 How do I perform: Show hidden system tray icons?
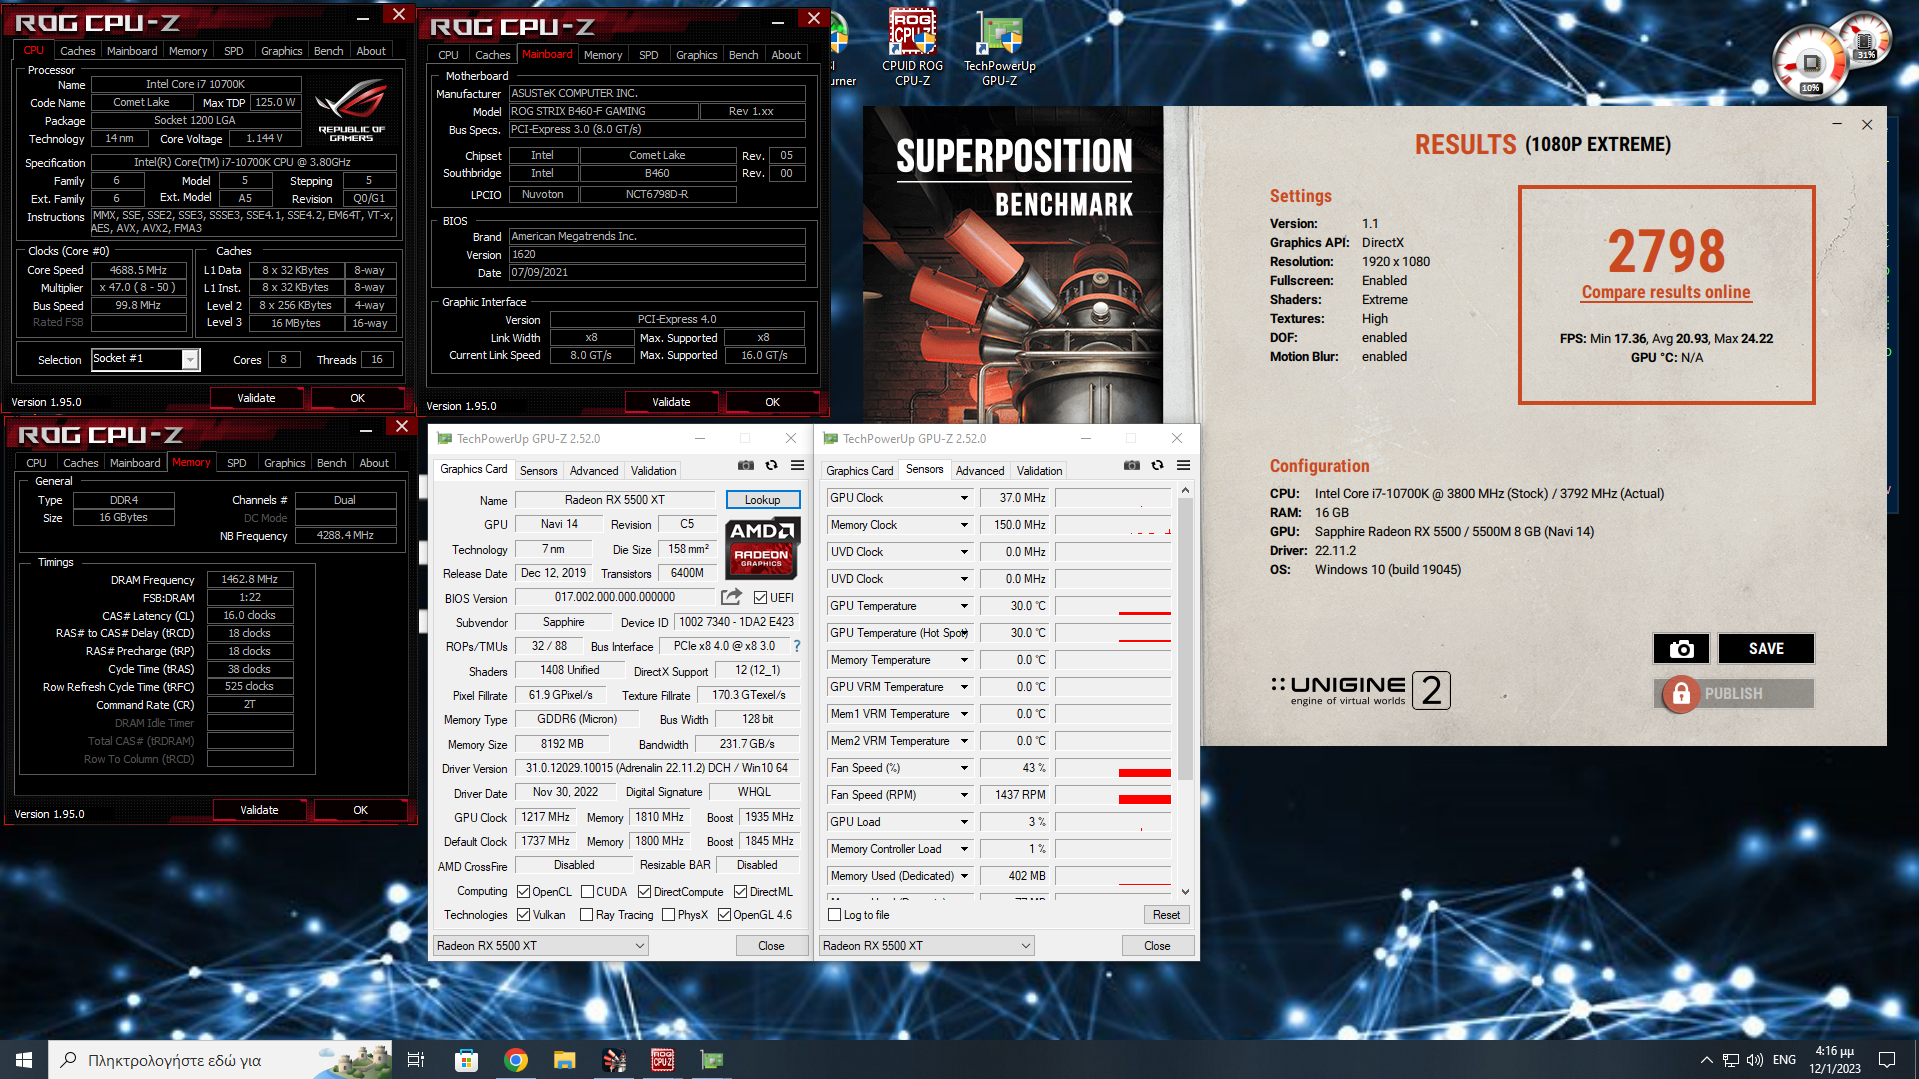1706,1060
